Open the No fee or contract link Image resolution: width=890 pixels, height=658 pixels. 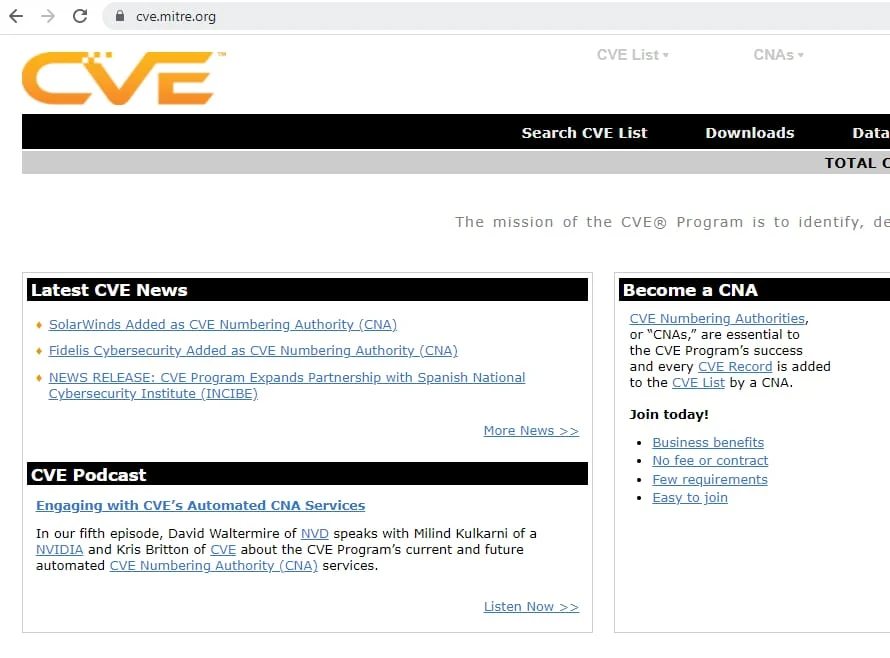[x=710, y=460]
